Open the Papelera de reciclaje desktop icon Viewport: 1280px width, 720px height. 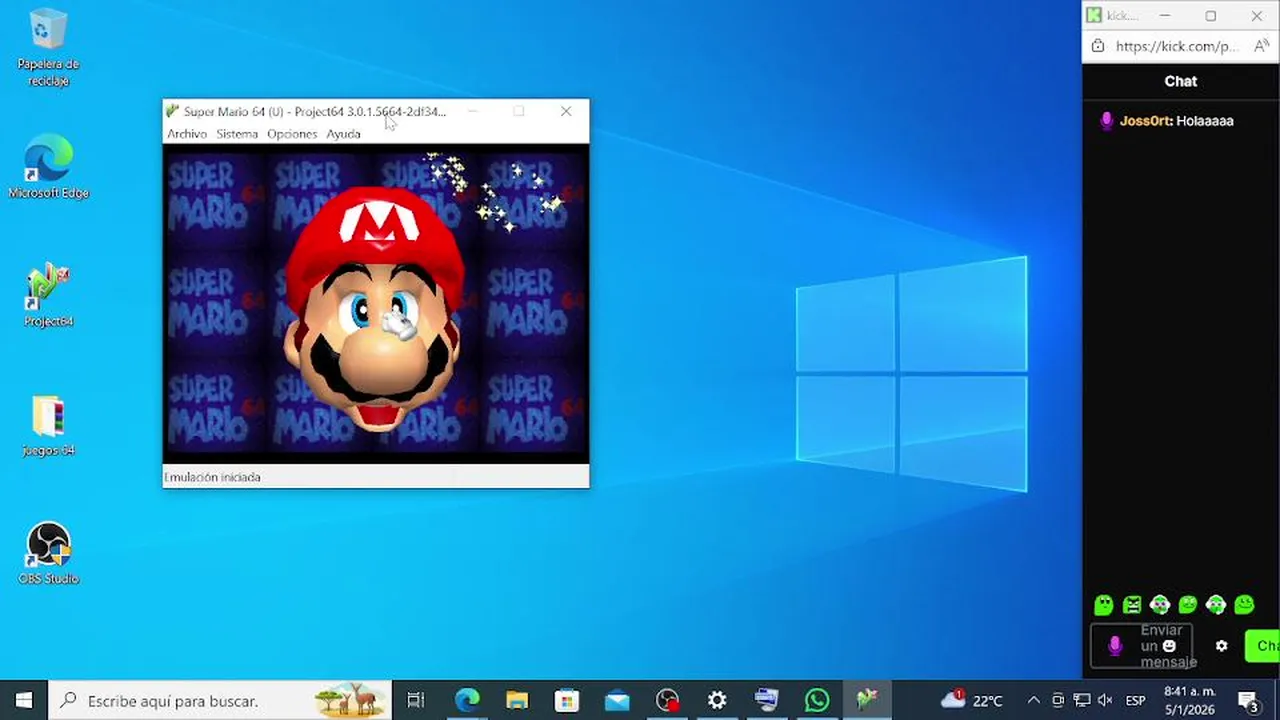(x=48, y=48)
